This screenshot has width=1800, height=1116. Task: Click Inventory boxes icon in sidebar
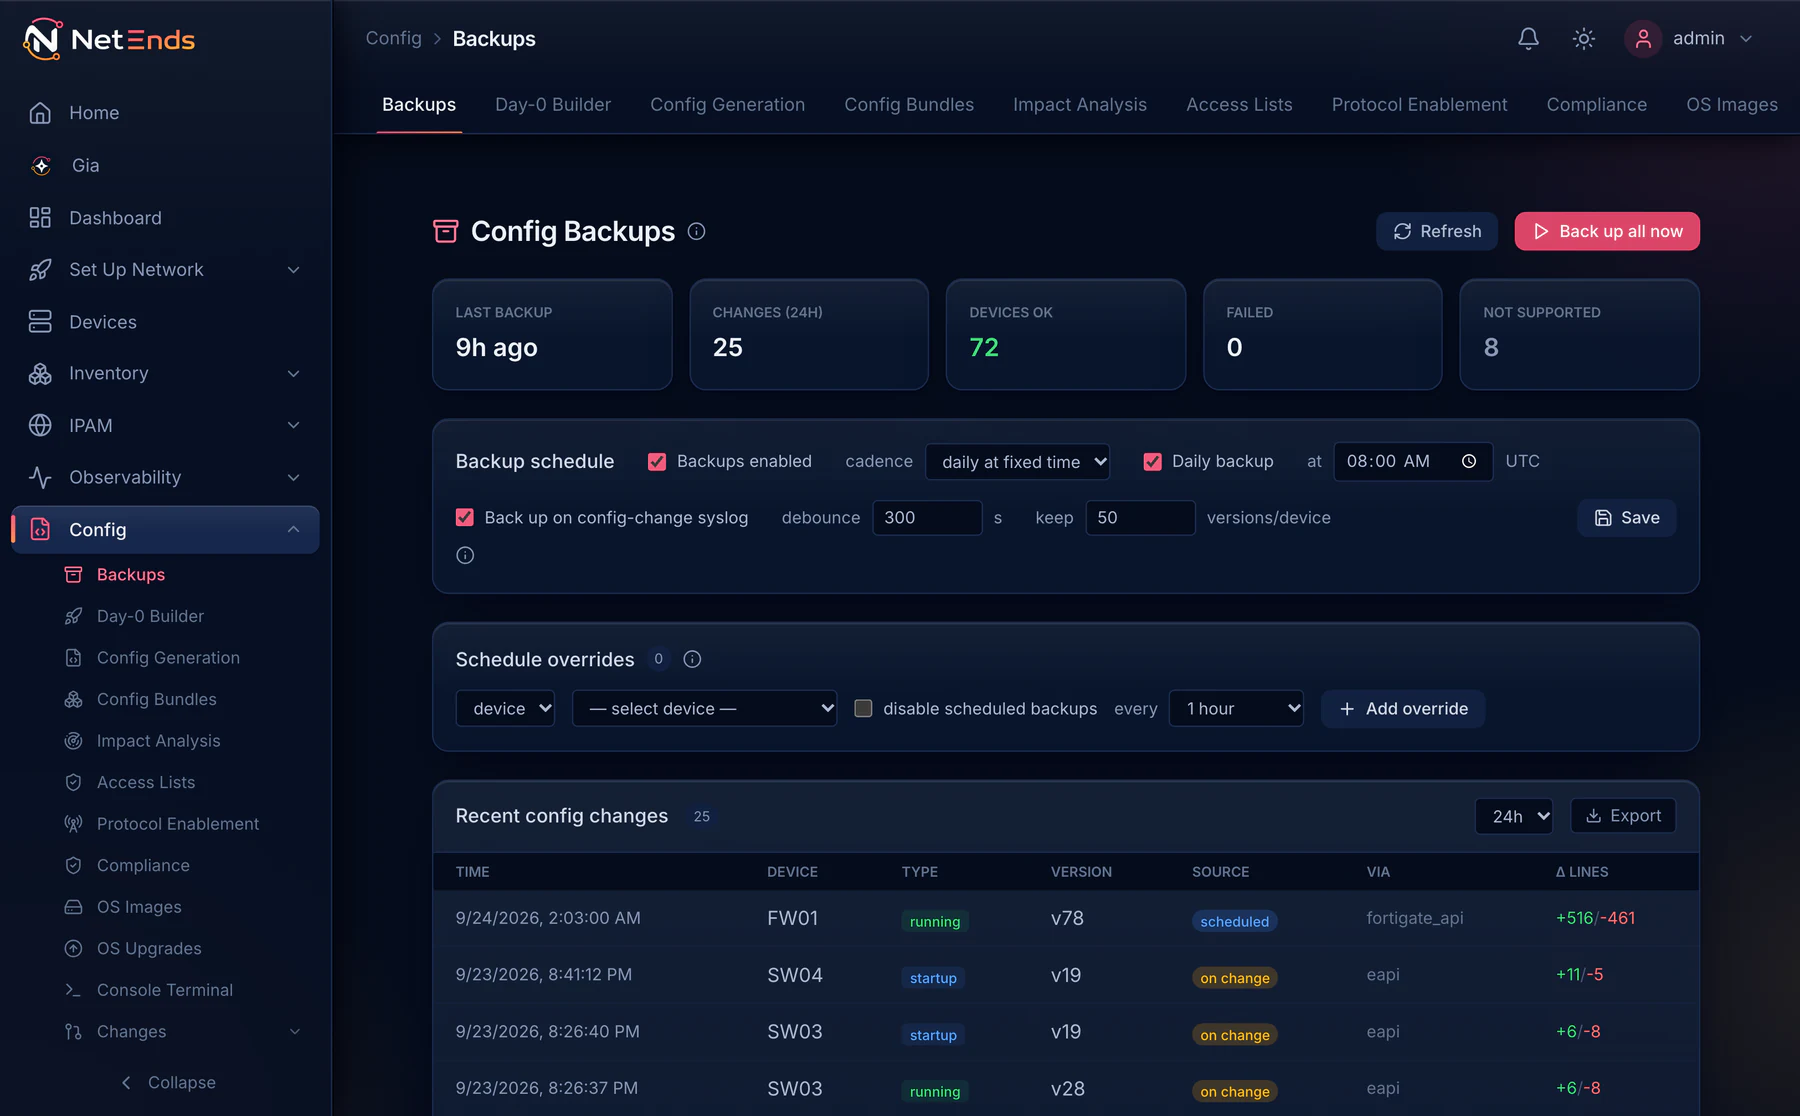tap(40, 374)
